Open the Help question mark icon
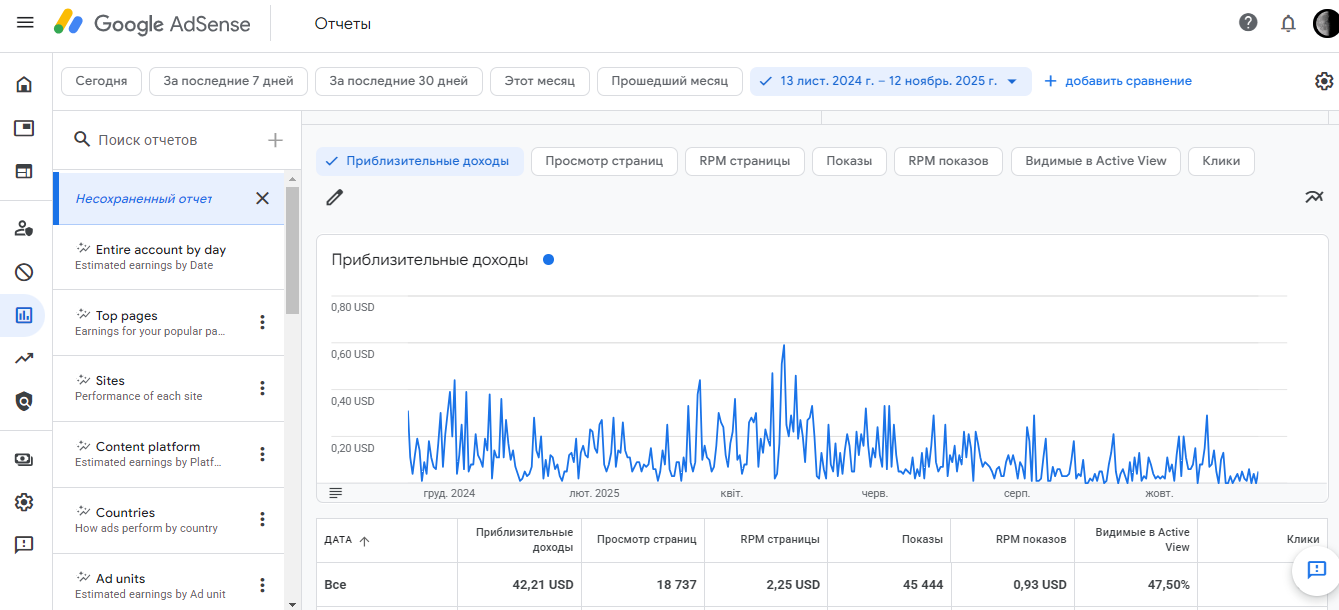Screen dimensions: 1339x610 pos(1248,23)
